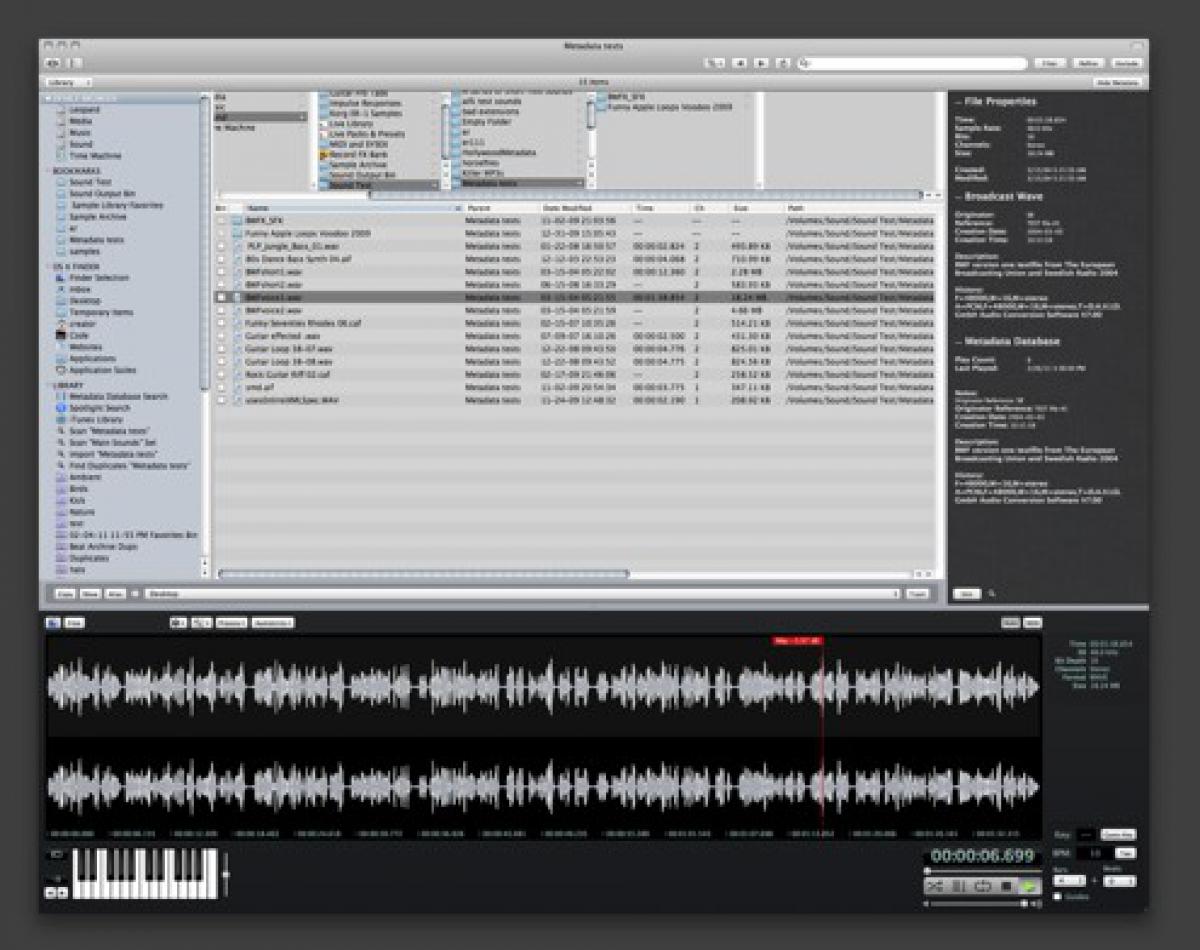Viewport: 1200px width, 950px height.
Task: Open Time Machine volume in sidebar
Action: (x=95, y=155)
